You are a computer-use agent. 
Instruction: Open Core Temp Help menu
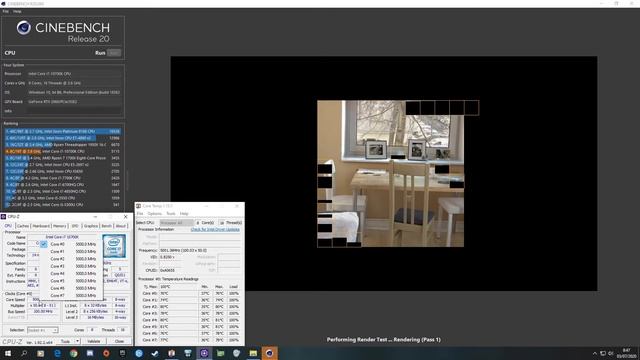(184, 213)
